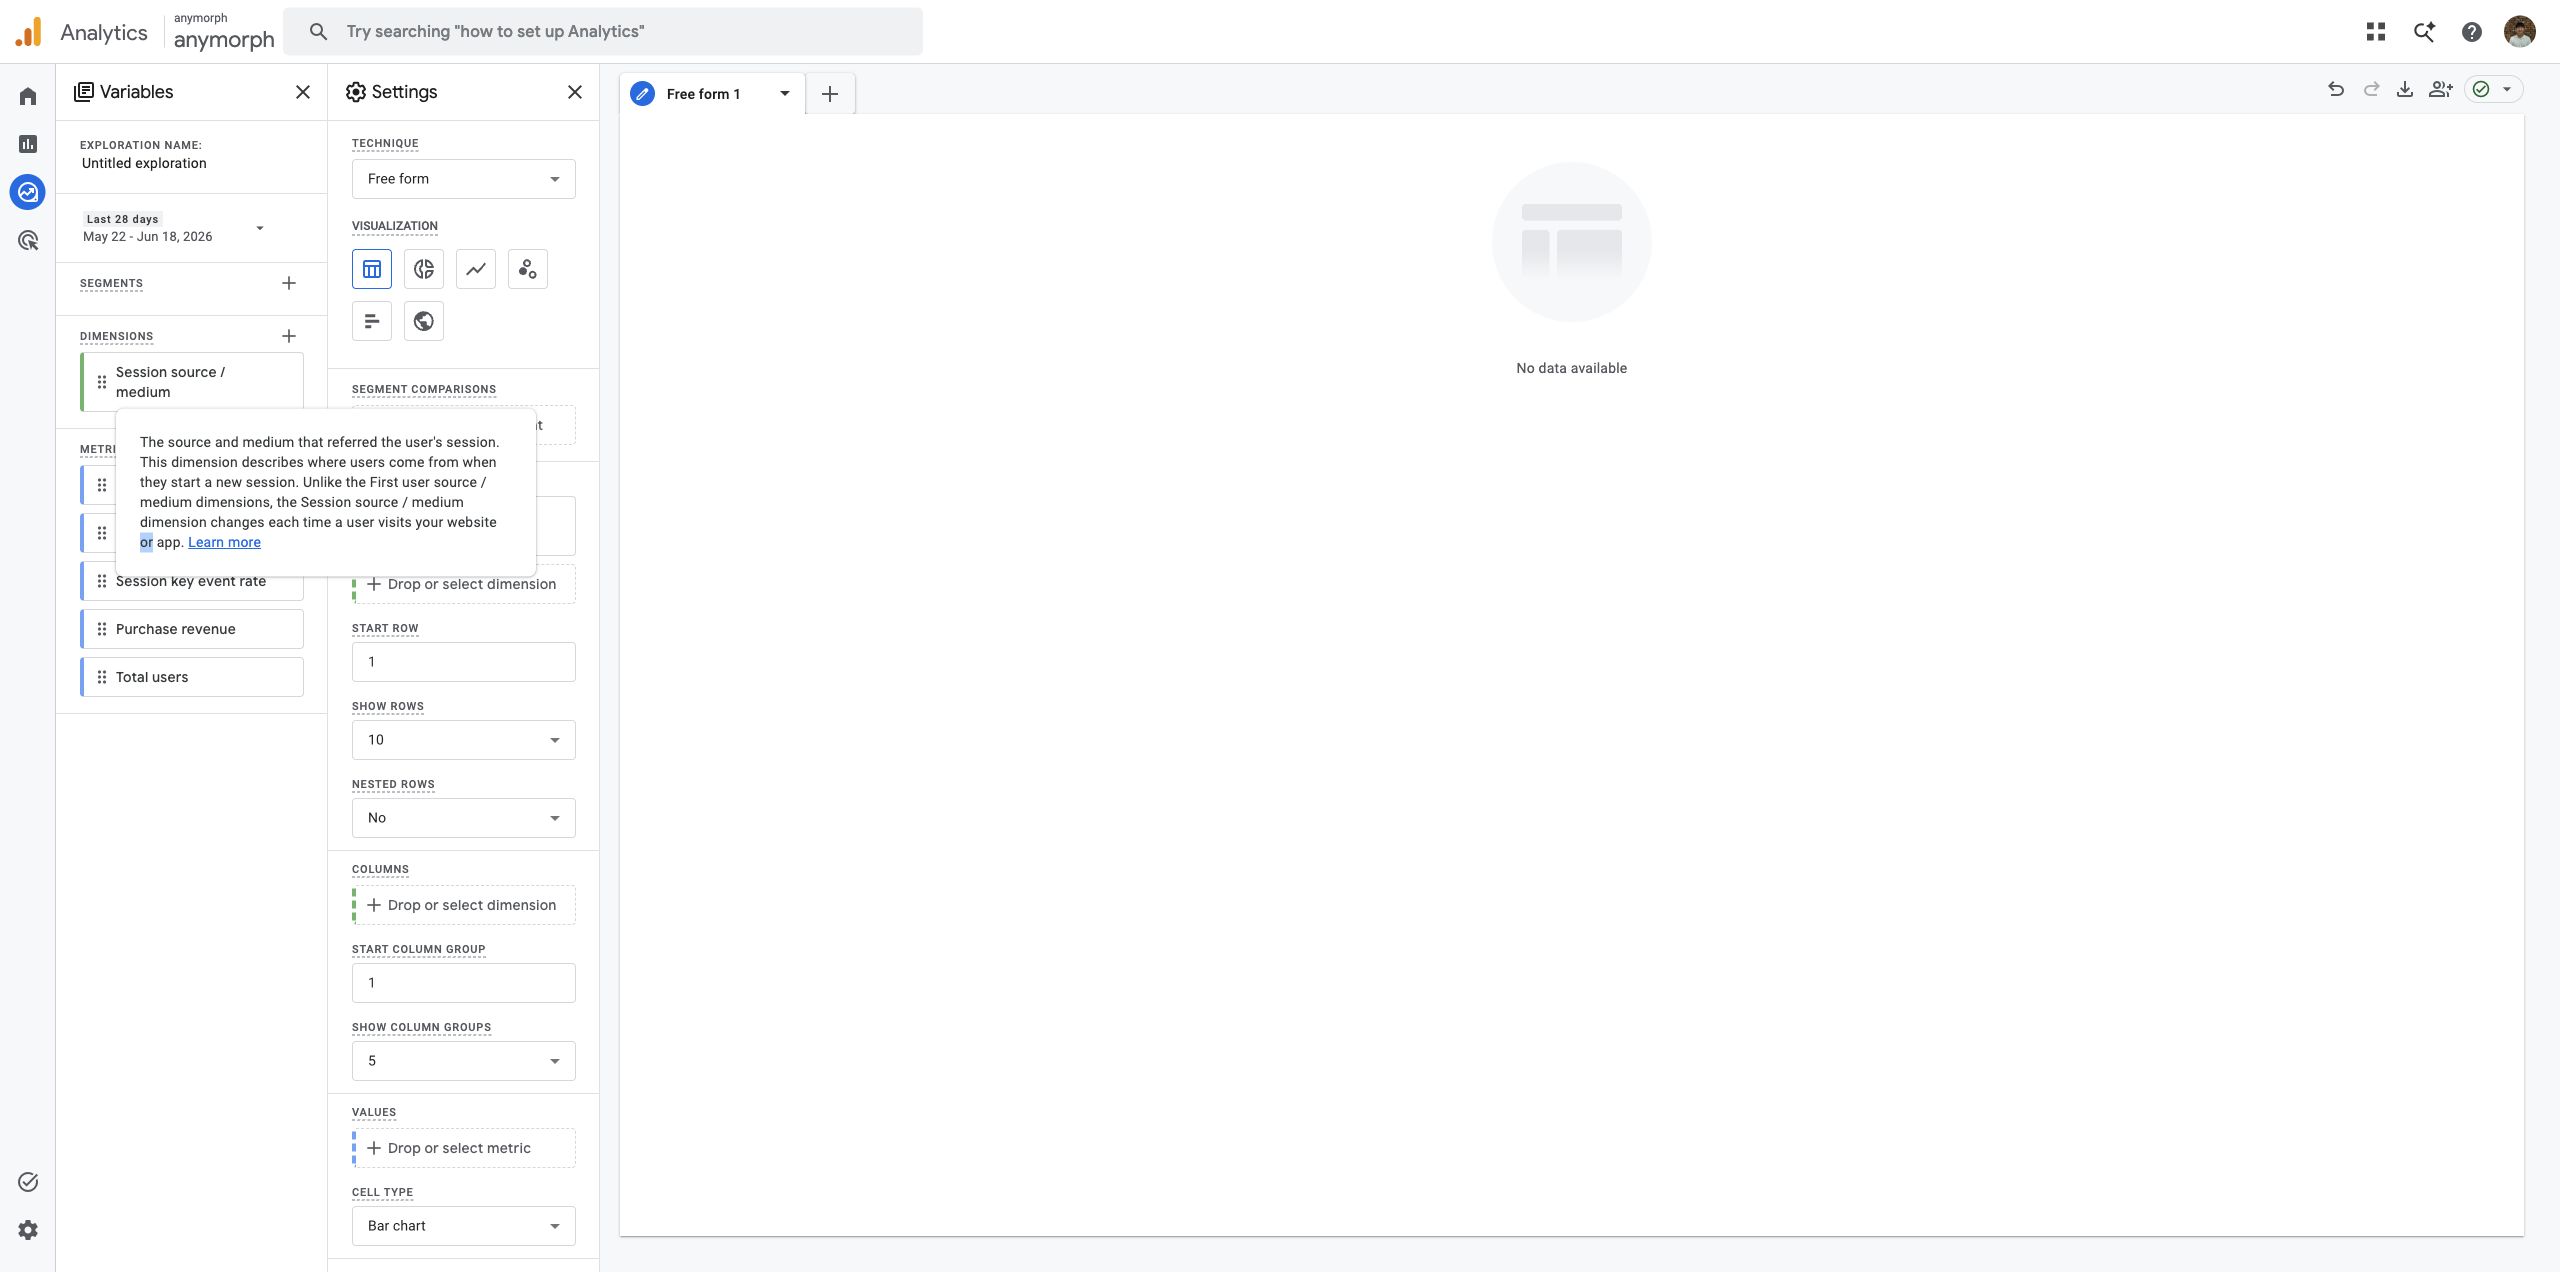Open the Advertising icon in sidebar

[x=28, y=240]
